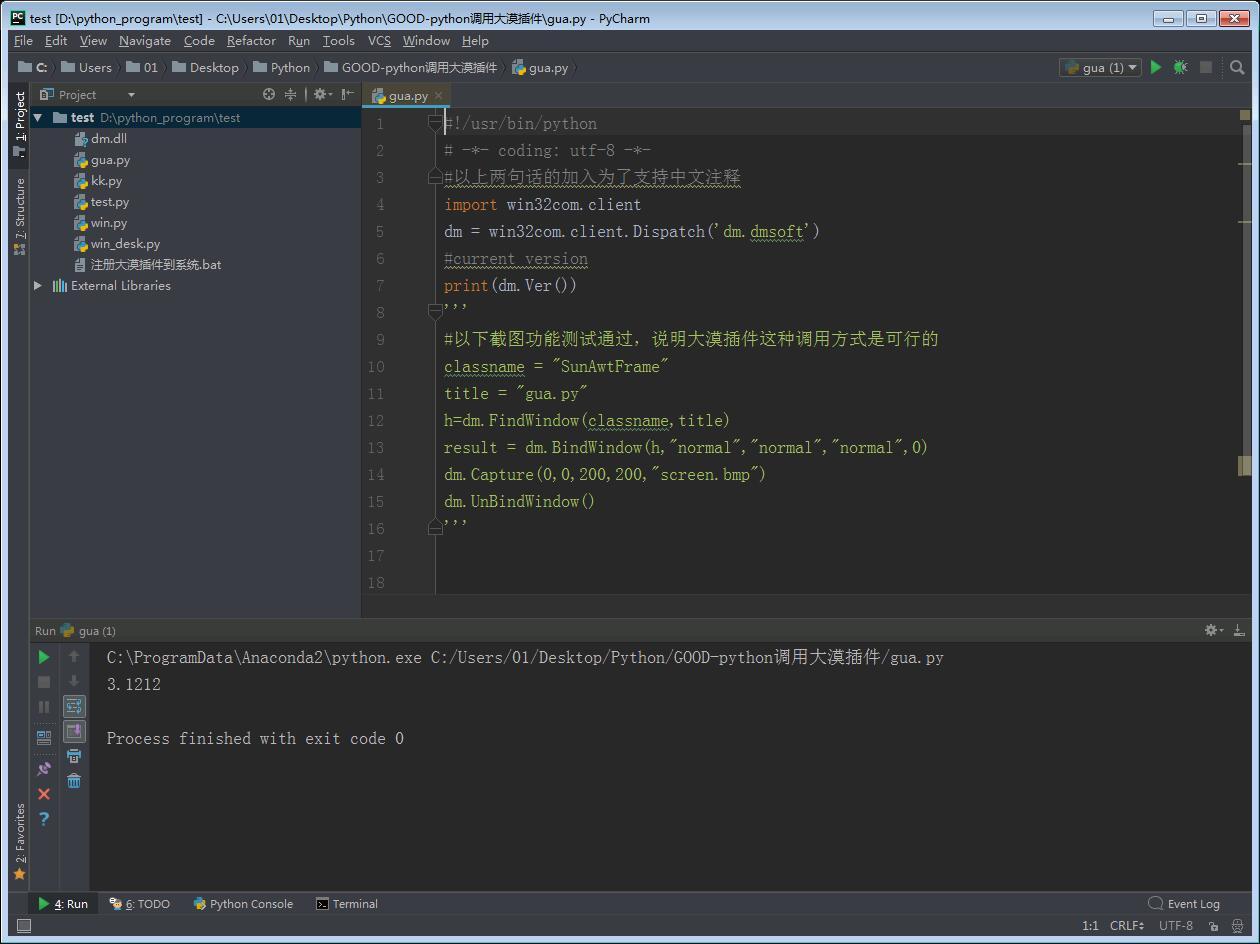Image resolution: width=1260 pixels, height=944 pixels.
Task: Click the green Run button in the top toolbar
Action: (x=1156, y=67)
